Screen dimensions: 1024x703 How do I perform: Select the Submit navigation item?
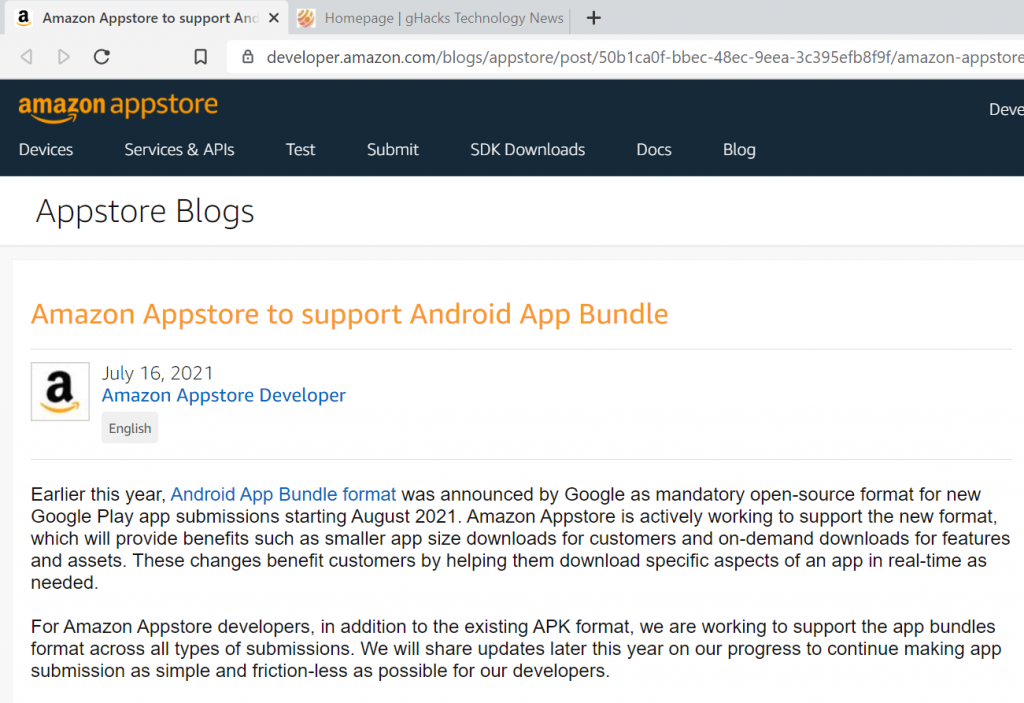coord(392,149)
